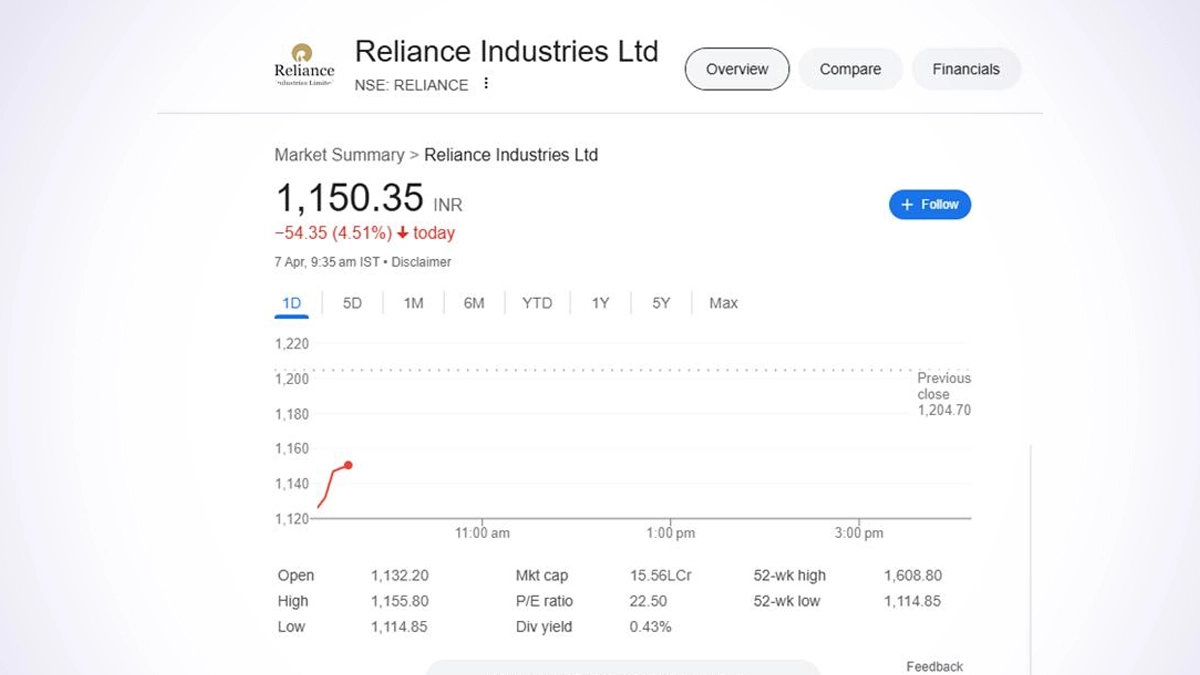The image size is (1200, 675).
Task: Click the red current price dot on chart
Action: 348,465
